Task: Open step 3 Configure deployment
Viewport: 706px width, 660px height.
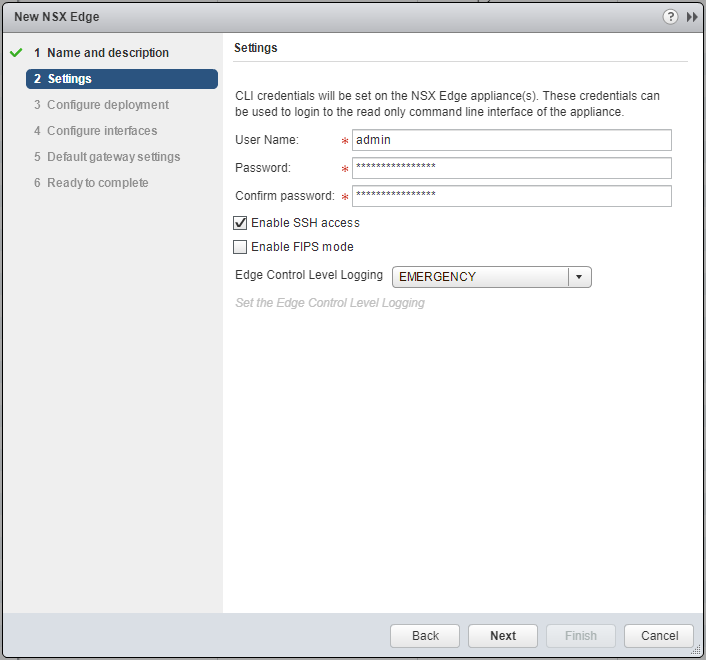Action: (x=108, y=105)
